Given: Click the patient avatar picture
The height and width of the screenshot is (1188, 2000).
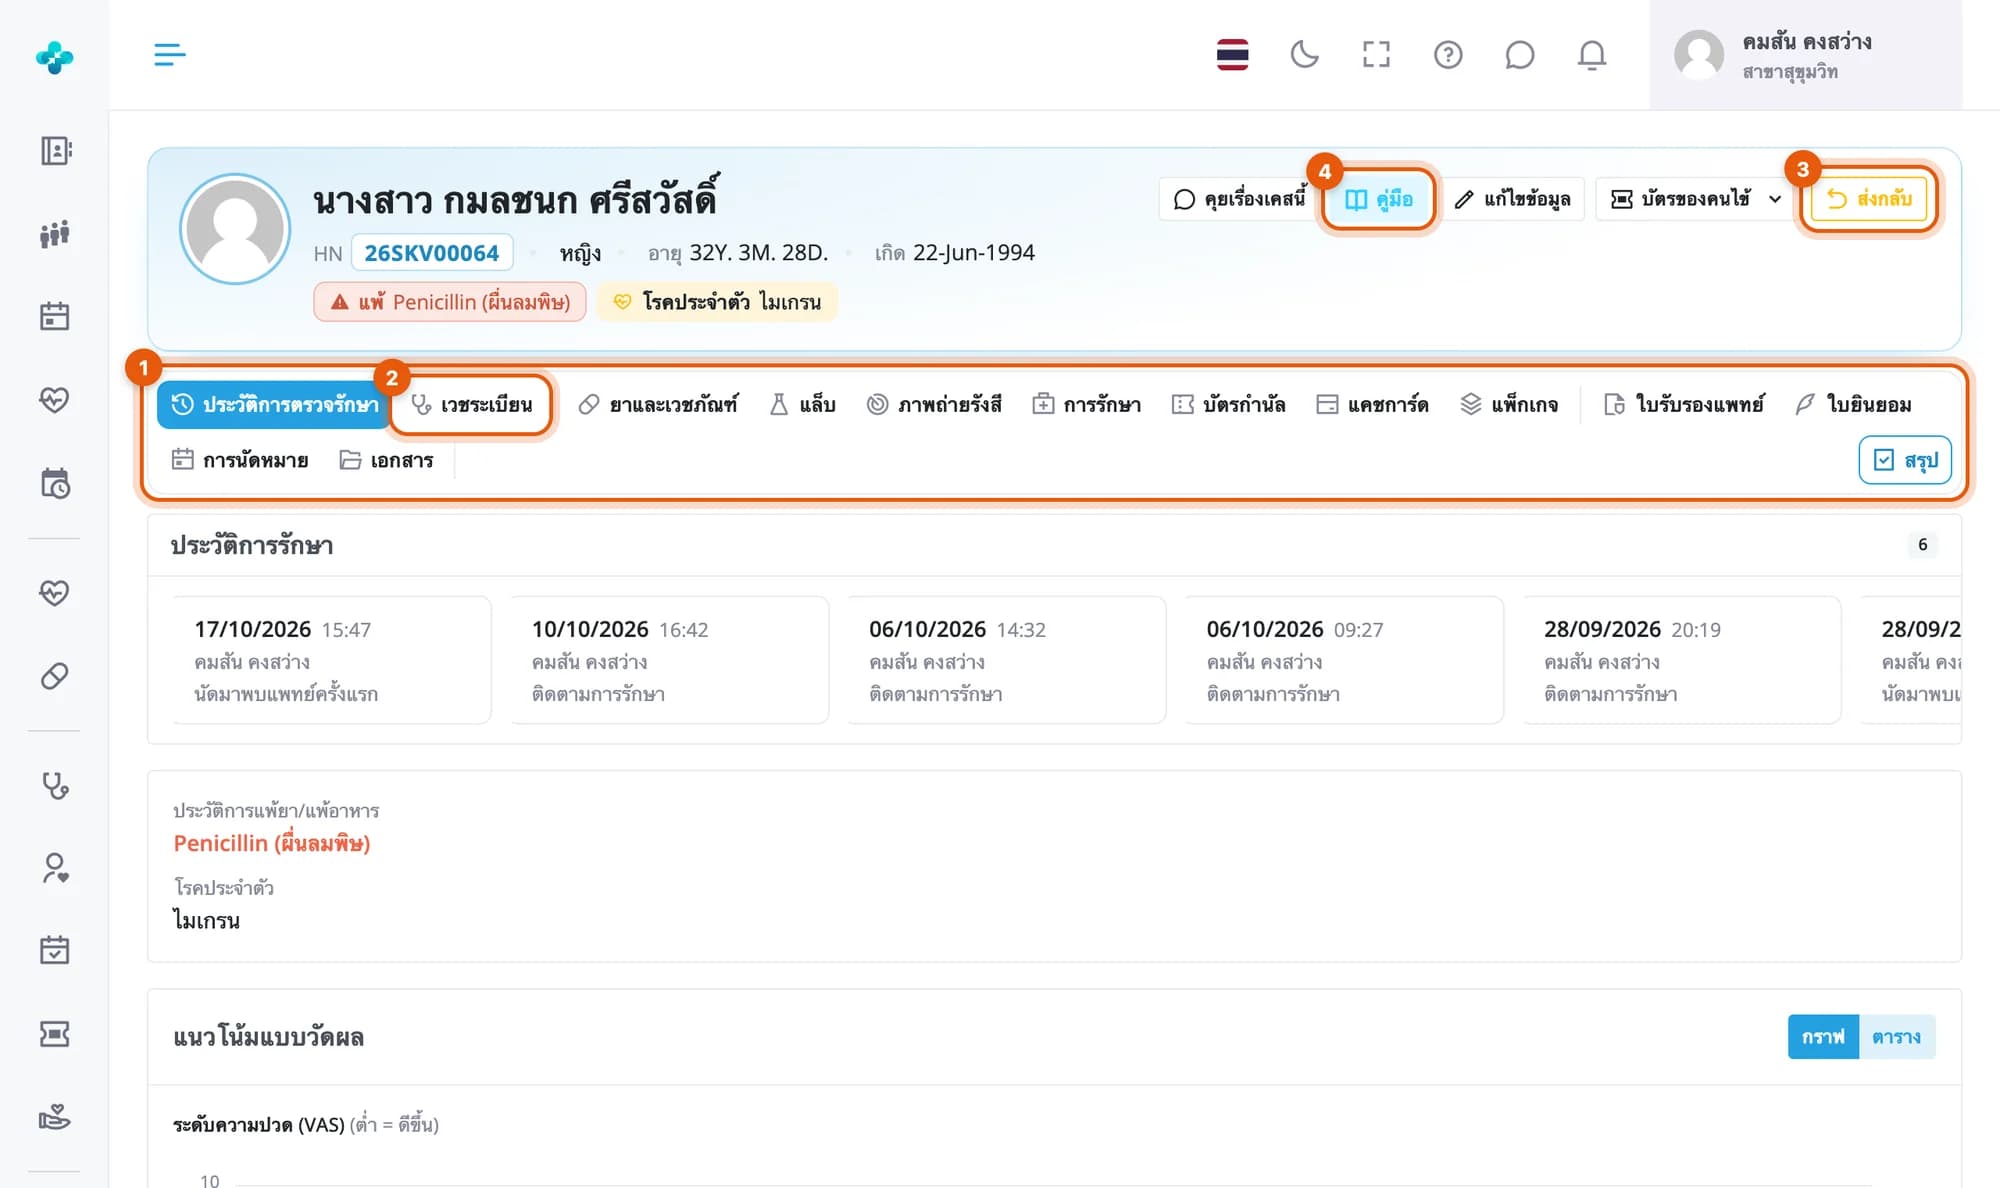Looking at the screenshot, I should pos(235,229).
